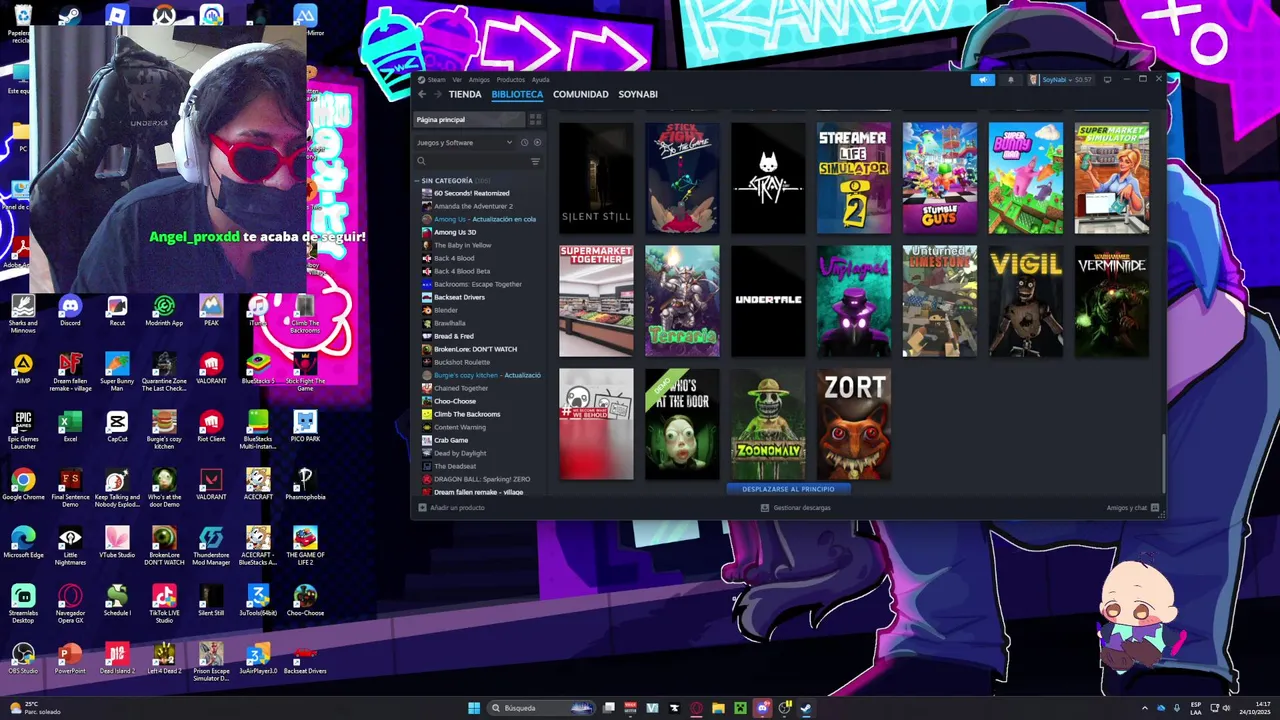Switch to the COMUNIDAD tab

click(581, 94)
